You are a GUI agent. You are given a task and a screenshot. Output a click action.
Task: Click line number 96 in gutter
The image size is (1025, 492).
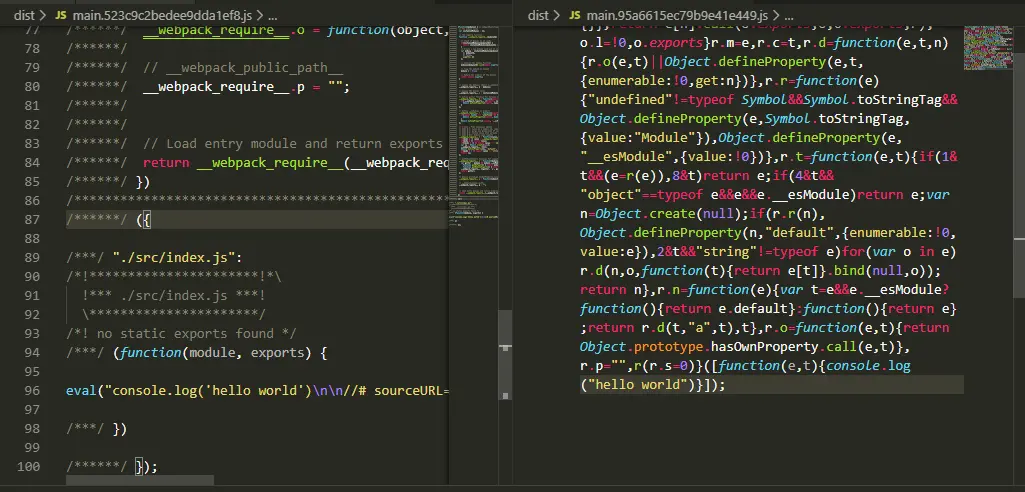[33, 391]
